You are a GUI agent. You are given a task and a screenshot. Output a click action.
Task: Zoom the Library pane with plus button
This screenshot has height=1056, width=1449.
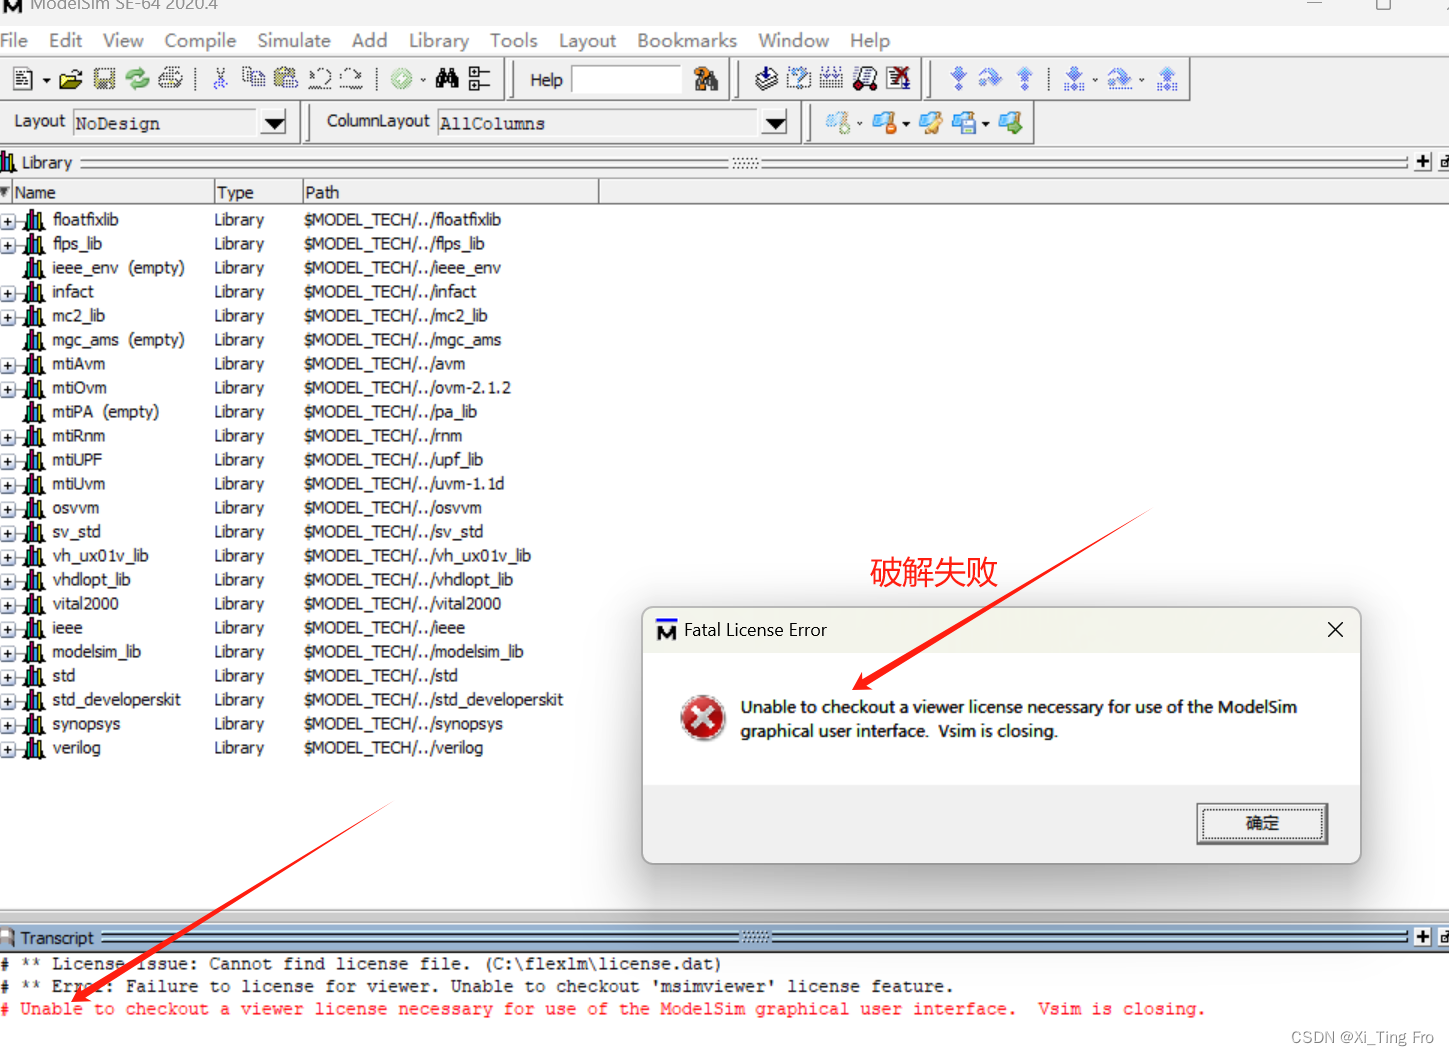click(1423, 162)
